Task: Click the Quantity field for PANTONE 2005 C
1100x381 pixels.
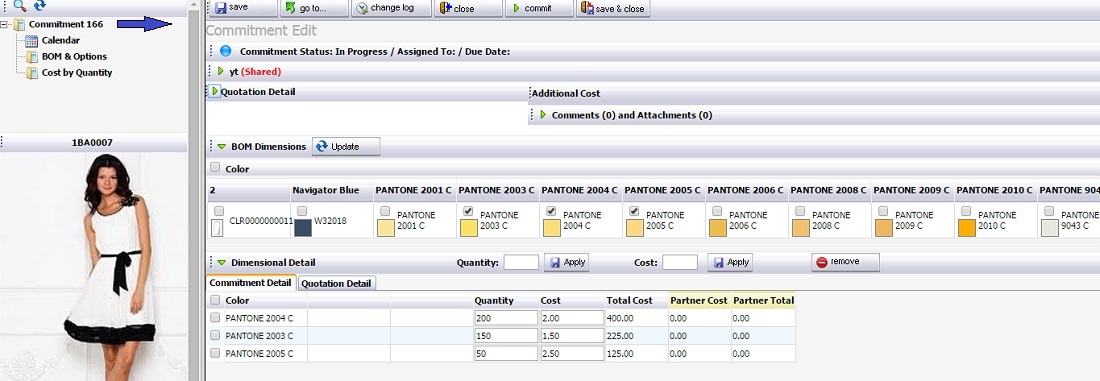Action: point(506,354)
